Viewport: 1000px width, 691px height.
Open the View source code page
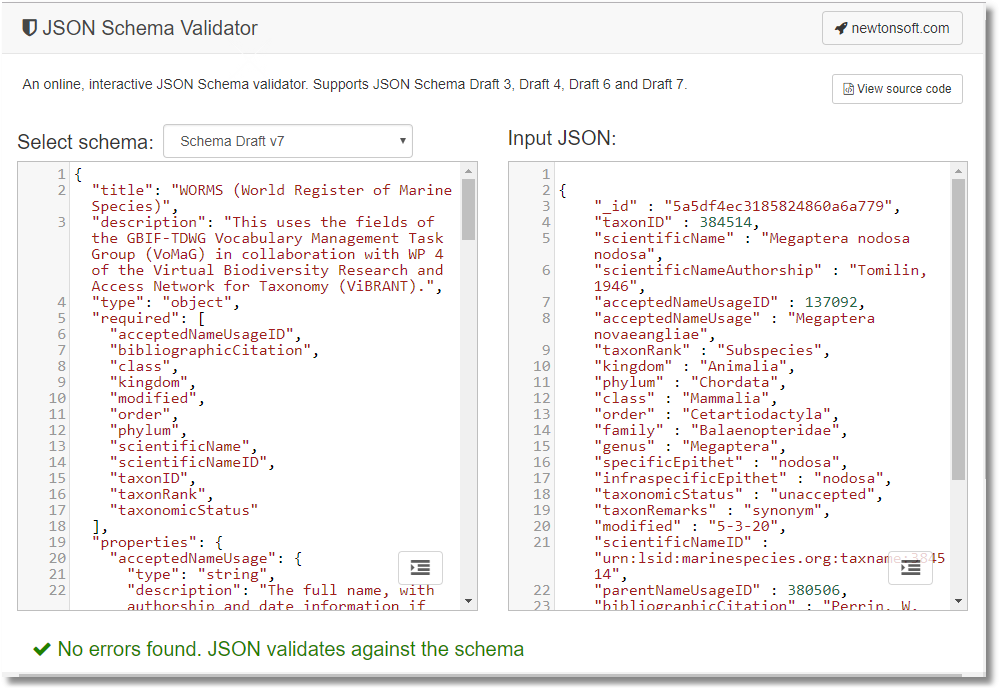[897, 89]
